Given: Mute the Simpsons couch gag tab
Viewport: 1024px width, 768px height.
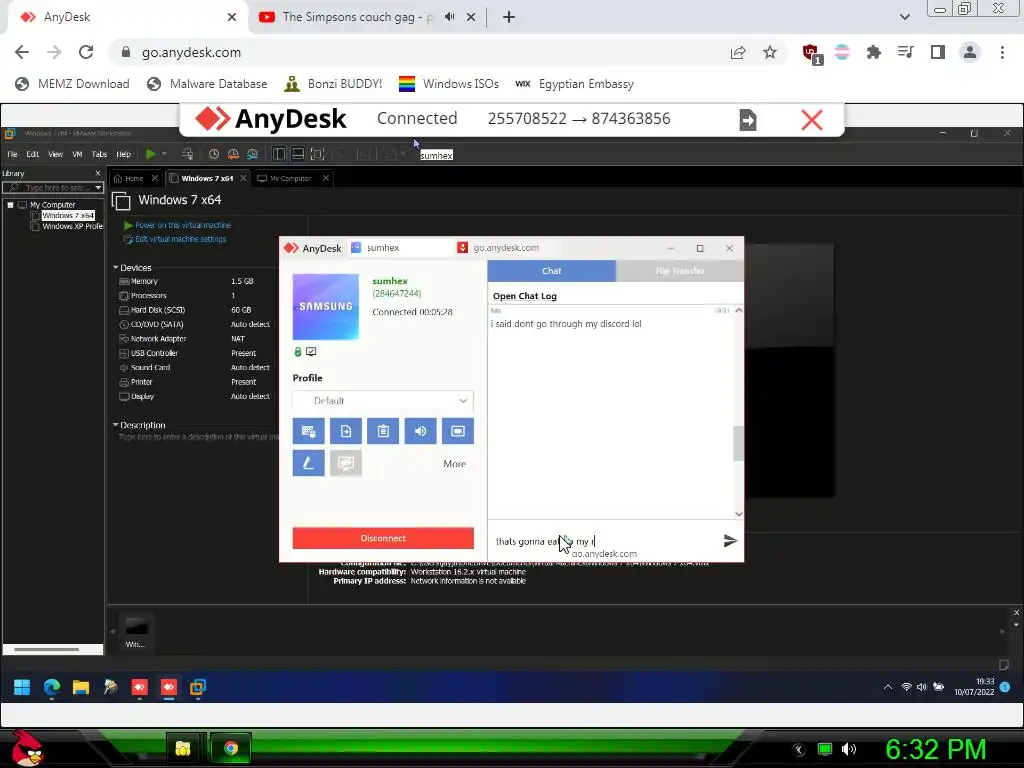Looking at the screenshot, I should click(x=450, y=17).
